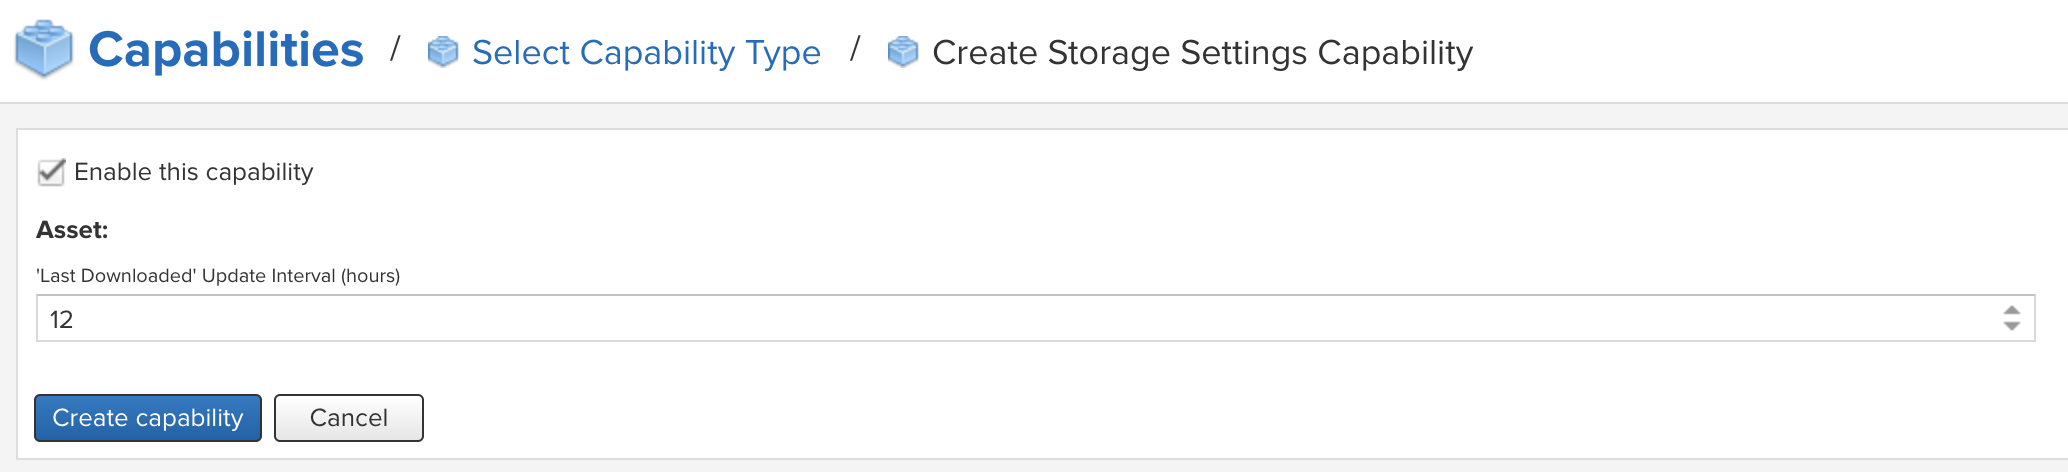The height and width of the screenshot is (472, 2068).
Task: Focus the Update Interval hours input field
Action: [1000, 319]
